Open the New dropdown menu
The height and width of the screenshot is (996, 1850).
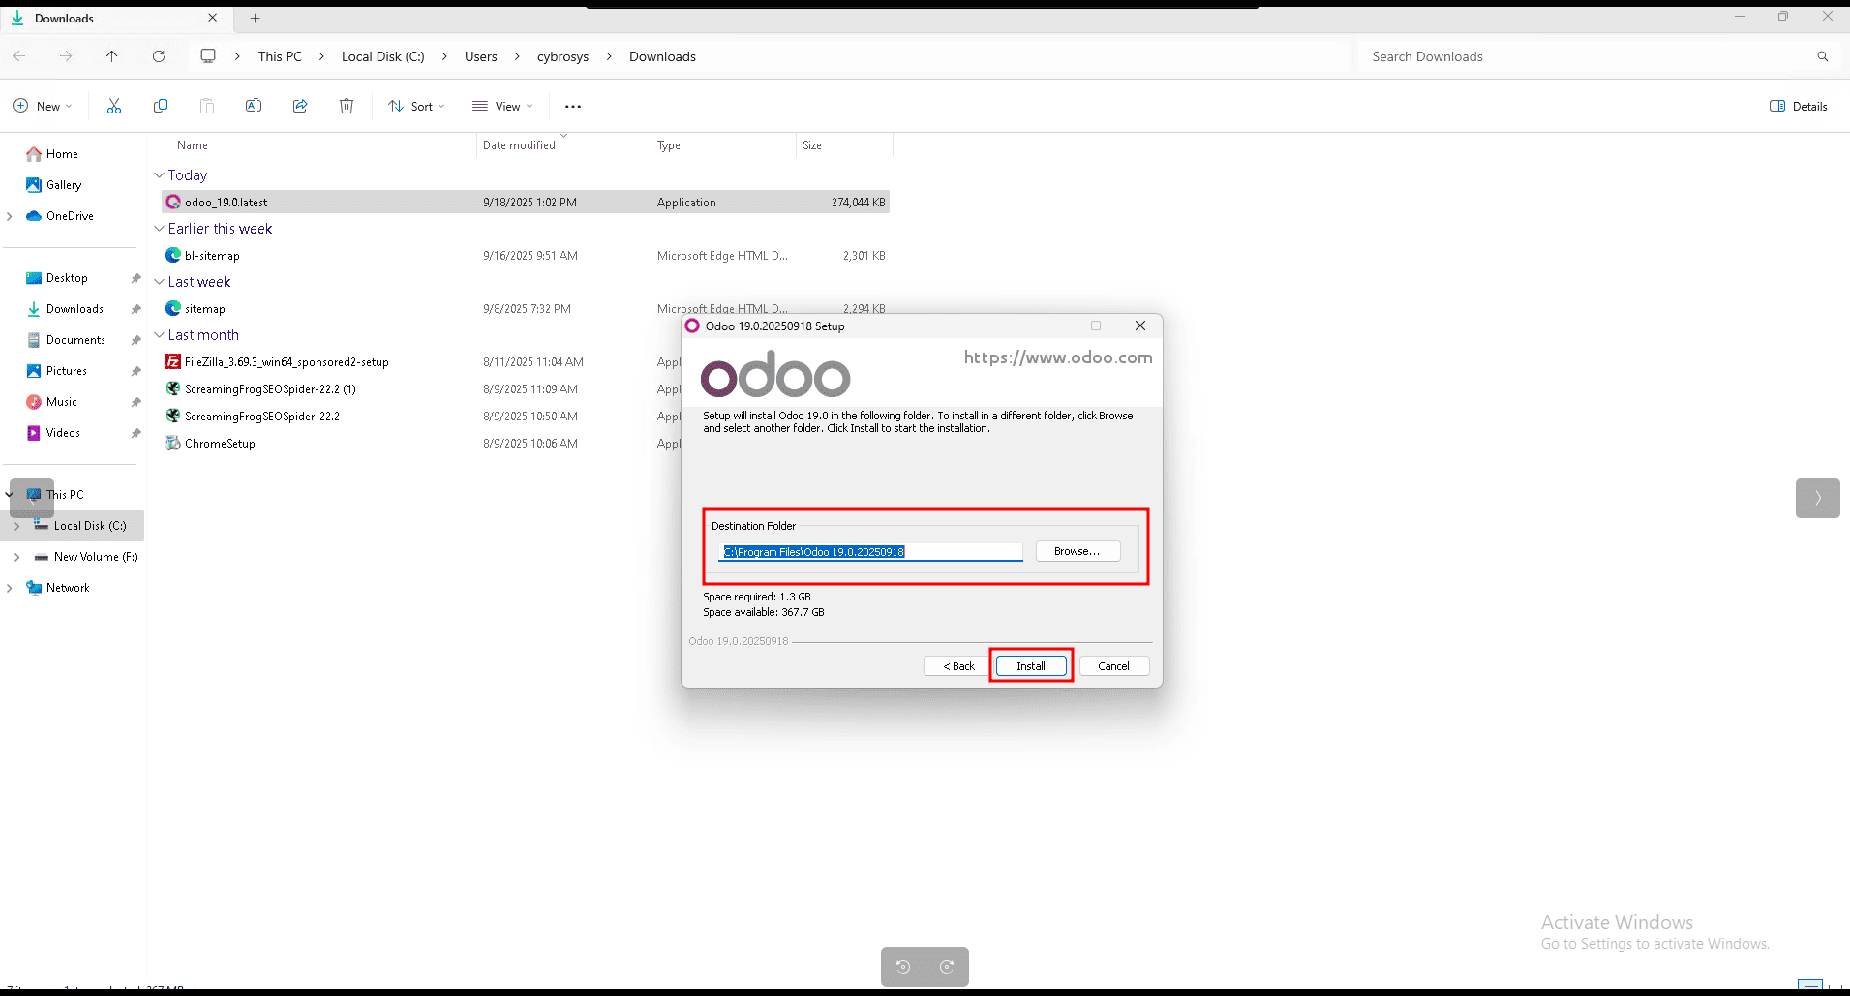(43, 106)
